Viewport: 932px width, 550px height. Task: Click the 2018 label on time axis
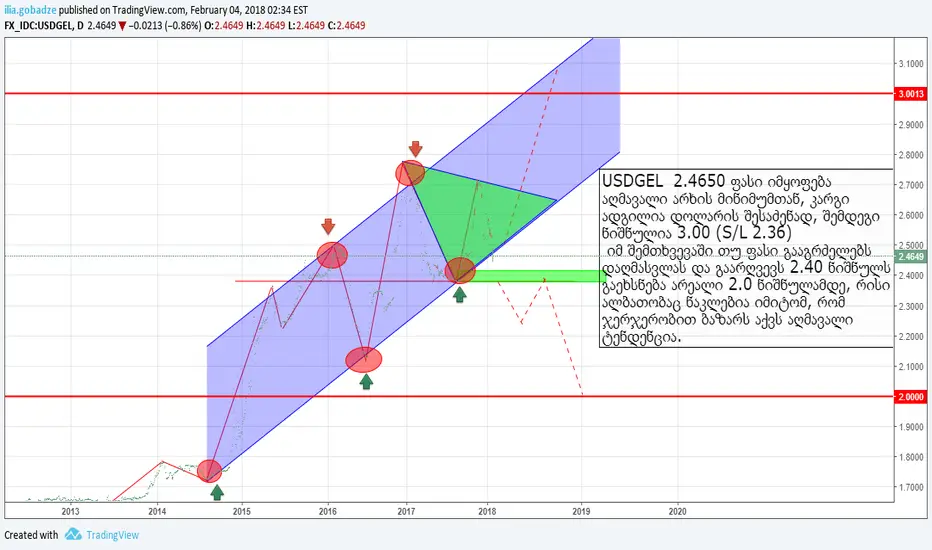[487, 511]
